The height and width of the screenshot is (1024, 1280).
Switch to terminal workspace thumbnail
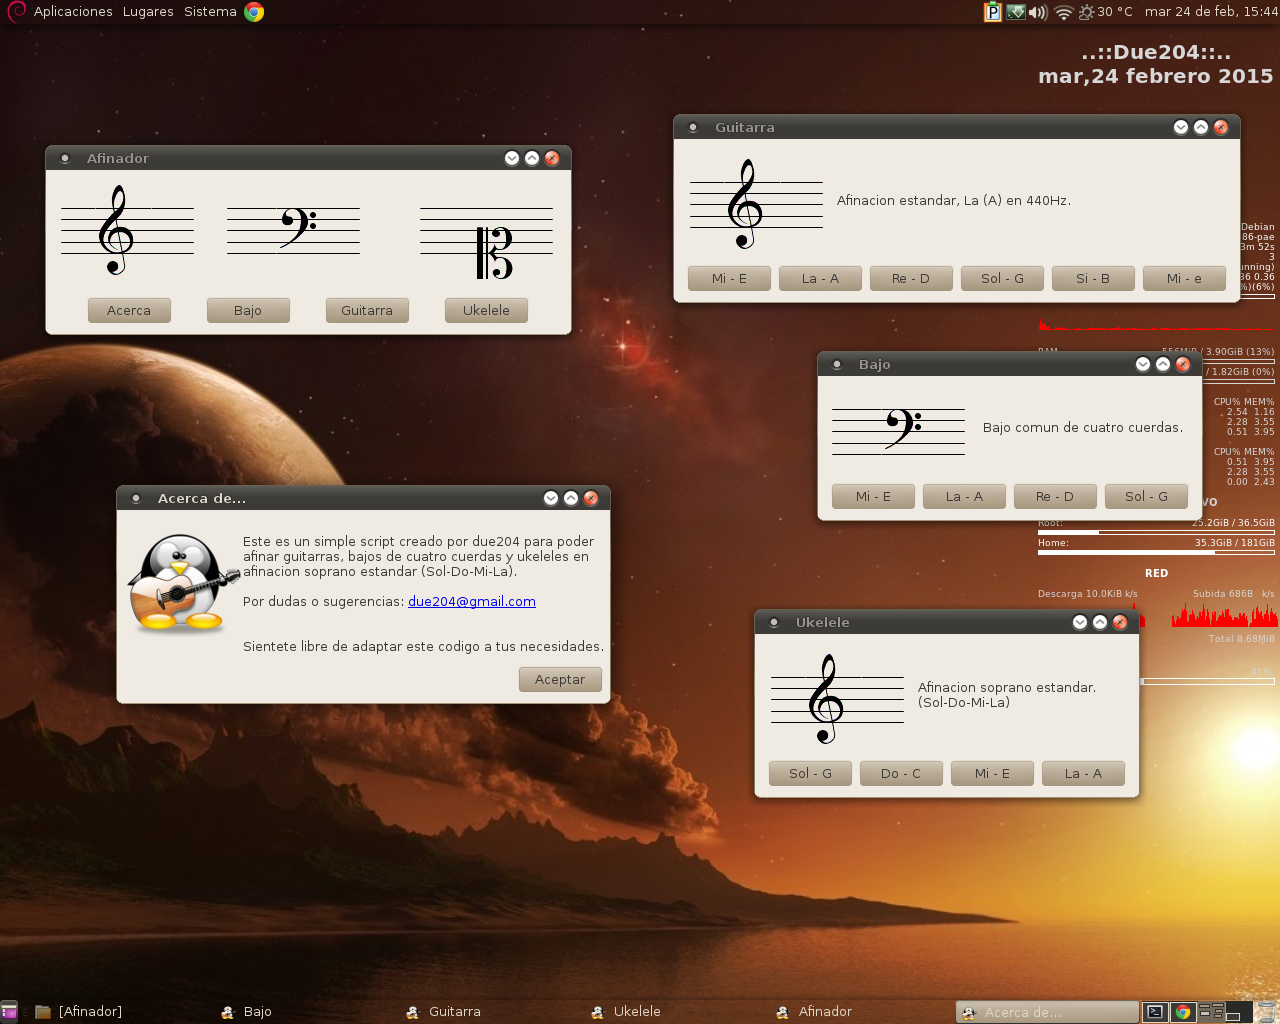(x=1155, y=1012)
